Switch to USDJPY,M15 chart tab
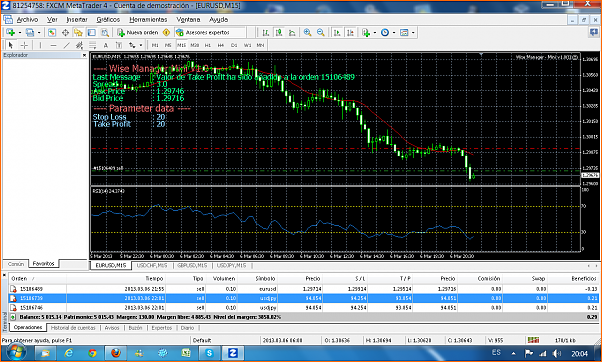The image size is (602, 362). coord(232,266)
